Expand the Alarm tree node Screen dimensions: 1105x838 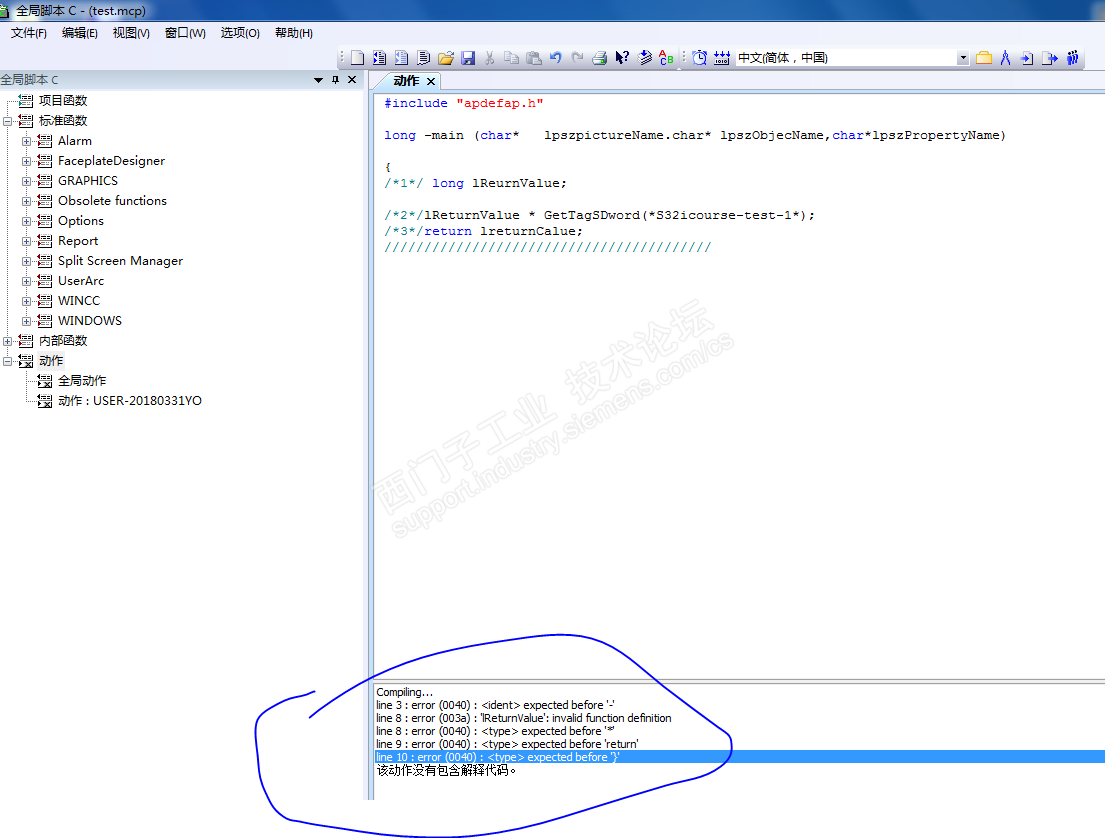click(x=26, y=141)
